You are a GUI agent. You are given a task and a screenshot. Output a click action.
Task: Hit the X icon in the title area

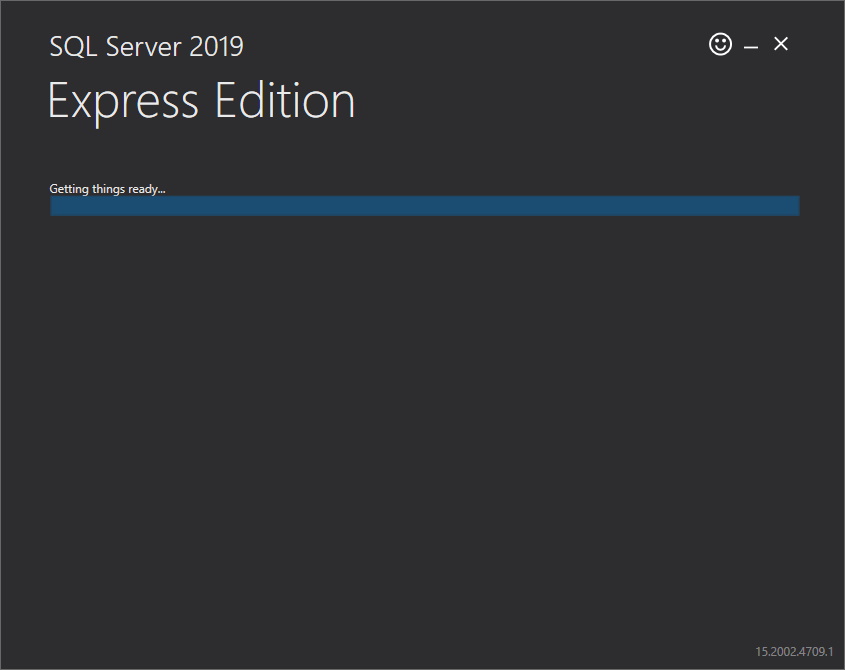(x=781, y=44)
